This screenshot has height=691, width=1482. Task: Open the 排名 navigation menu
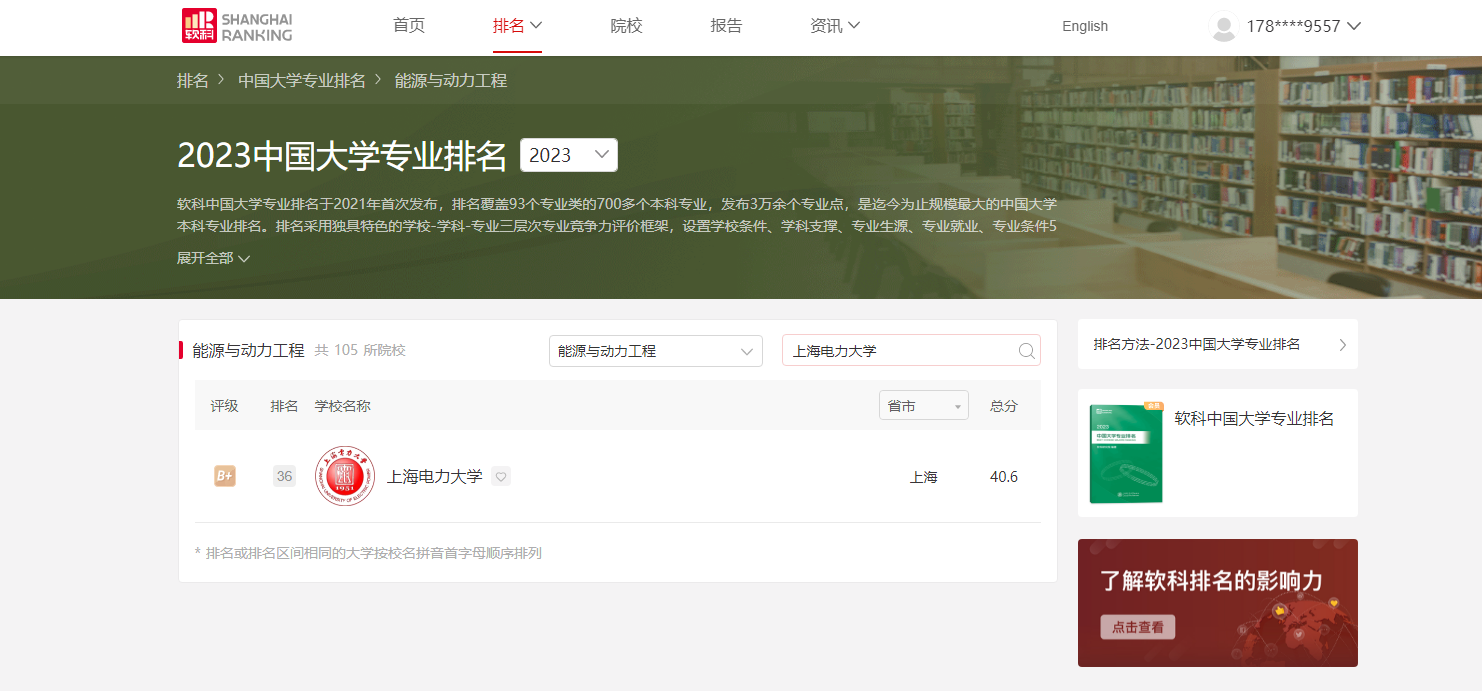(x=517, y=26)
